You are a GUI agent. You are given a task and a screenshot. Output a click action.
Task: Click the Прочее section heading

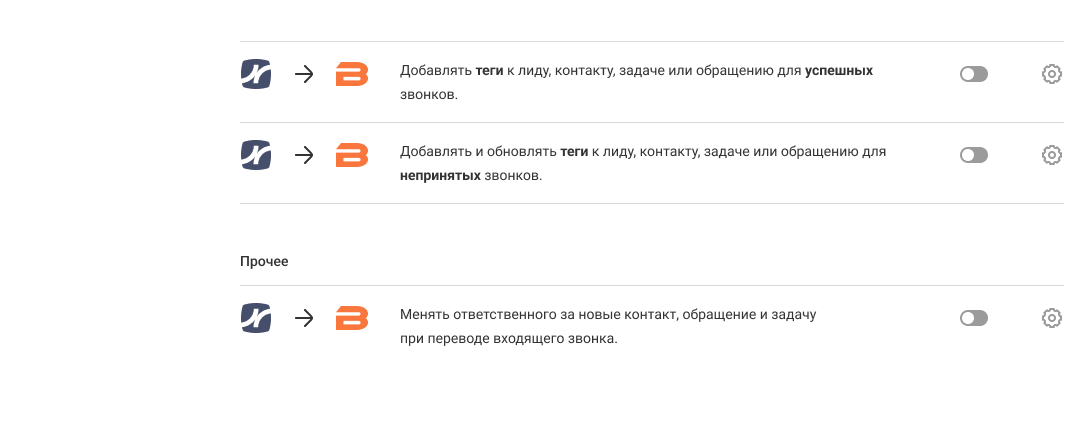click(264, 261)
